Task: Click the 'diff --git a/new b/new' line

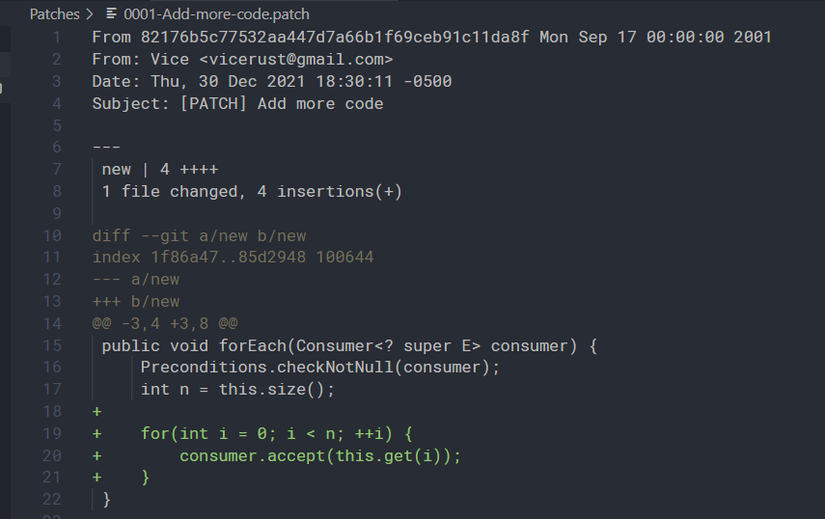Action: click(199, 236)
